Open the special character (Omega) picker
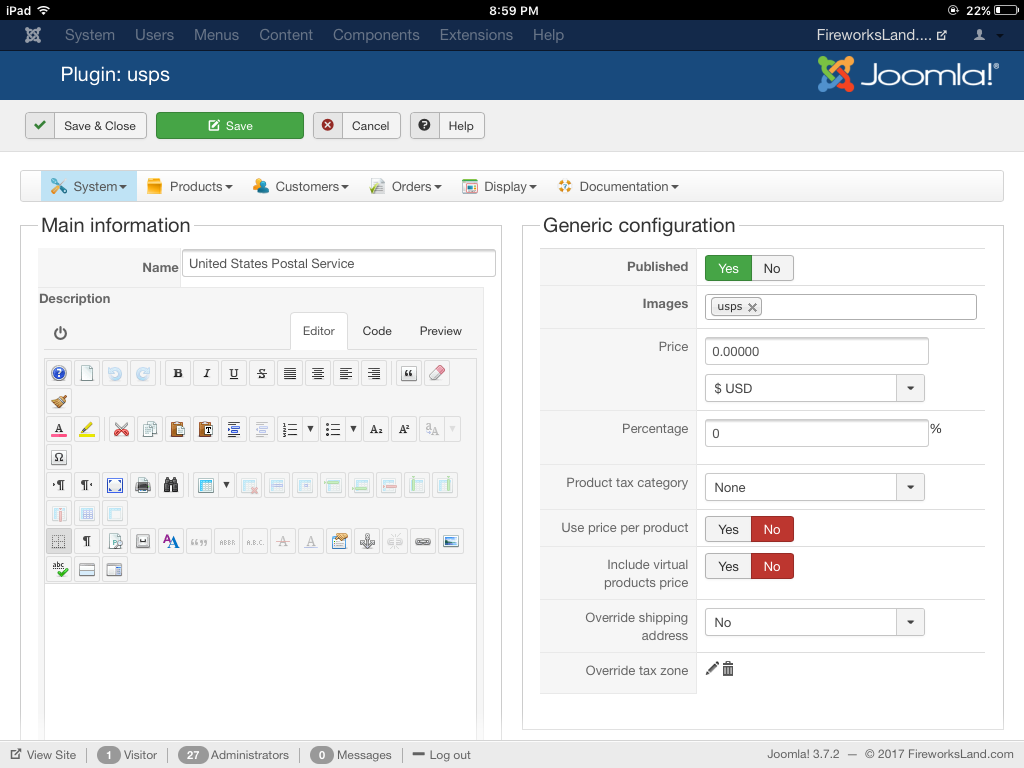Screen dimensions: 1024x768 59,458
